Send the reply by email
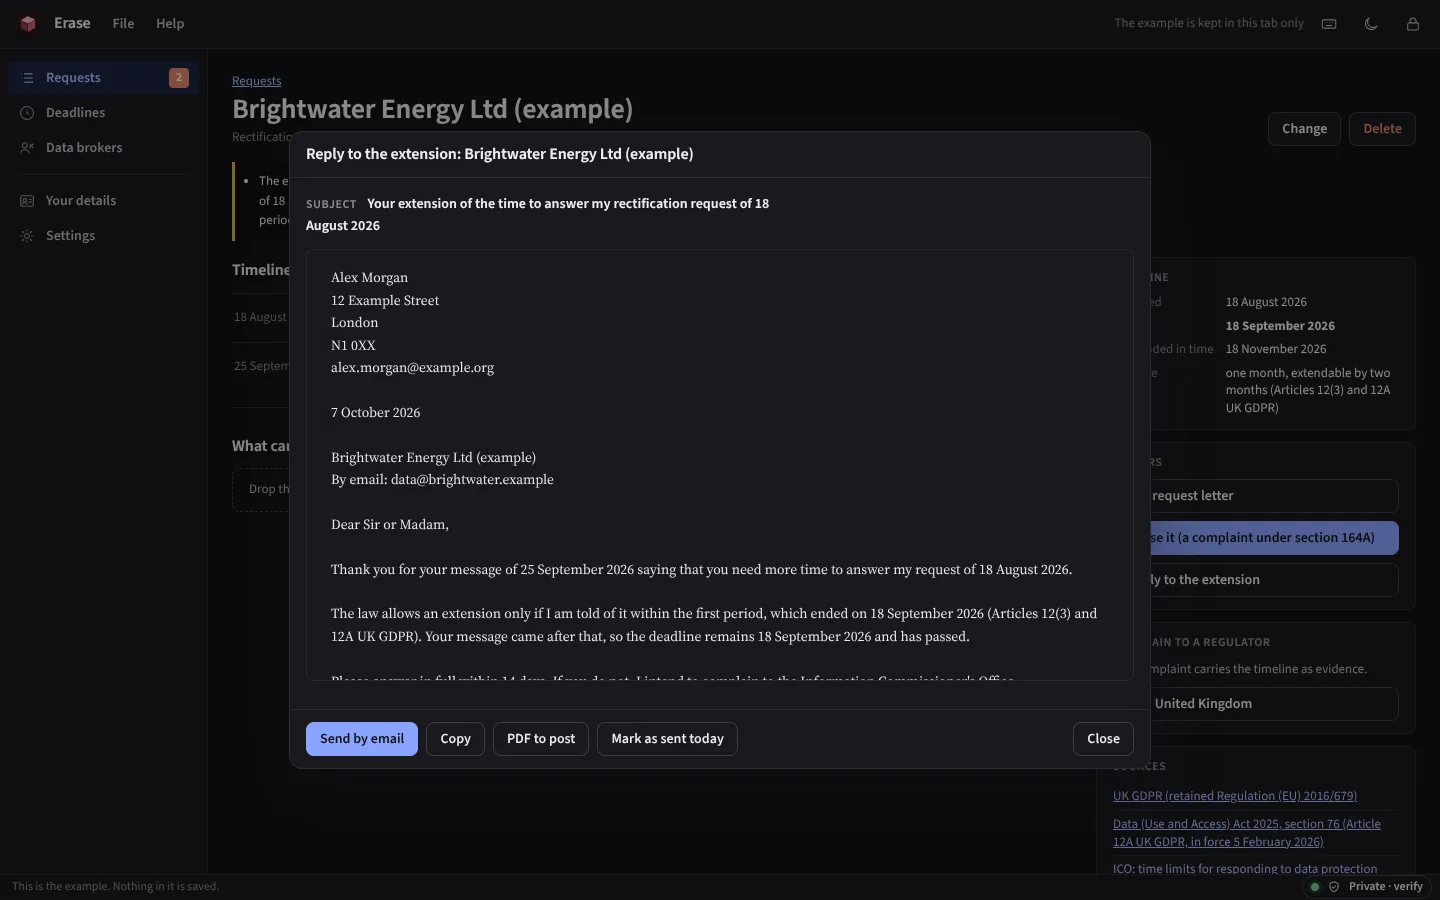Image resolution: width=1440 pixels, height=900 pixels. tap(362, 739)
